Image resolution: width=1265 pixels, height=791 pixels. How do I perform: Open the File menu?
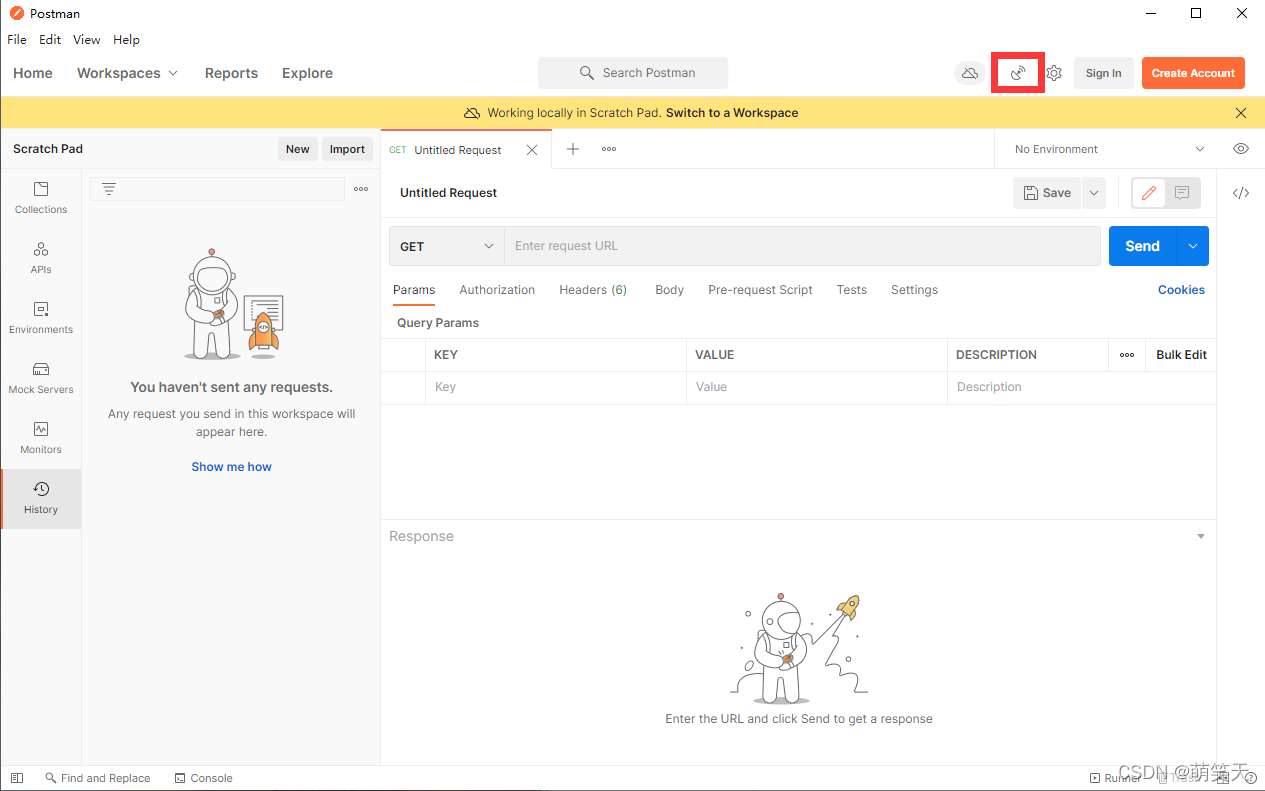[17, 40]
